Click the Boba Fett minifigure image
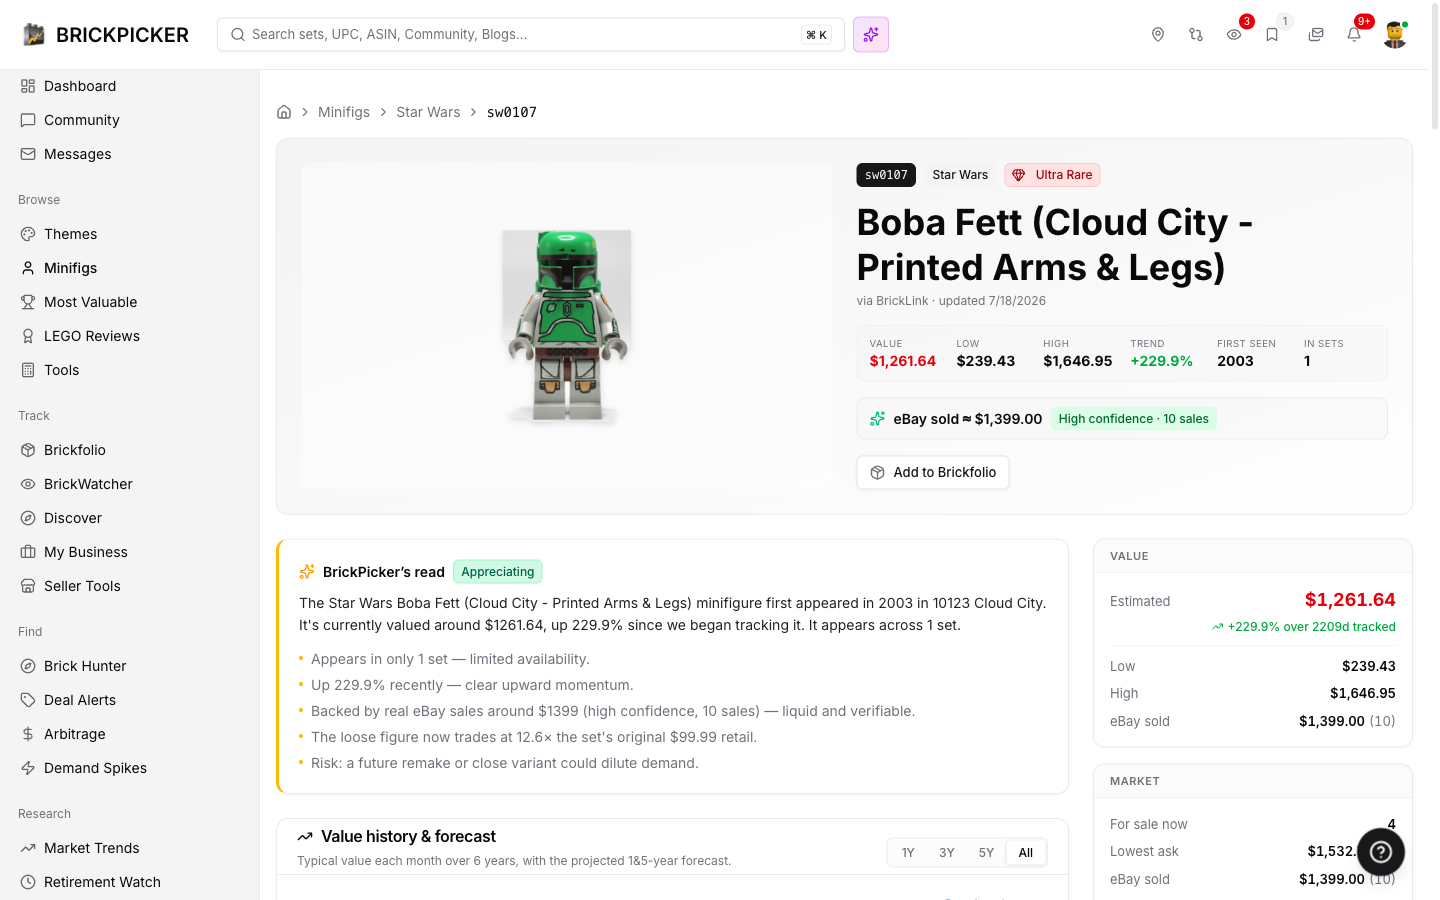Screen dimensions: 1440x900 click(x=567, y=326)
